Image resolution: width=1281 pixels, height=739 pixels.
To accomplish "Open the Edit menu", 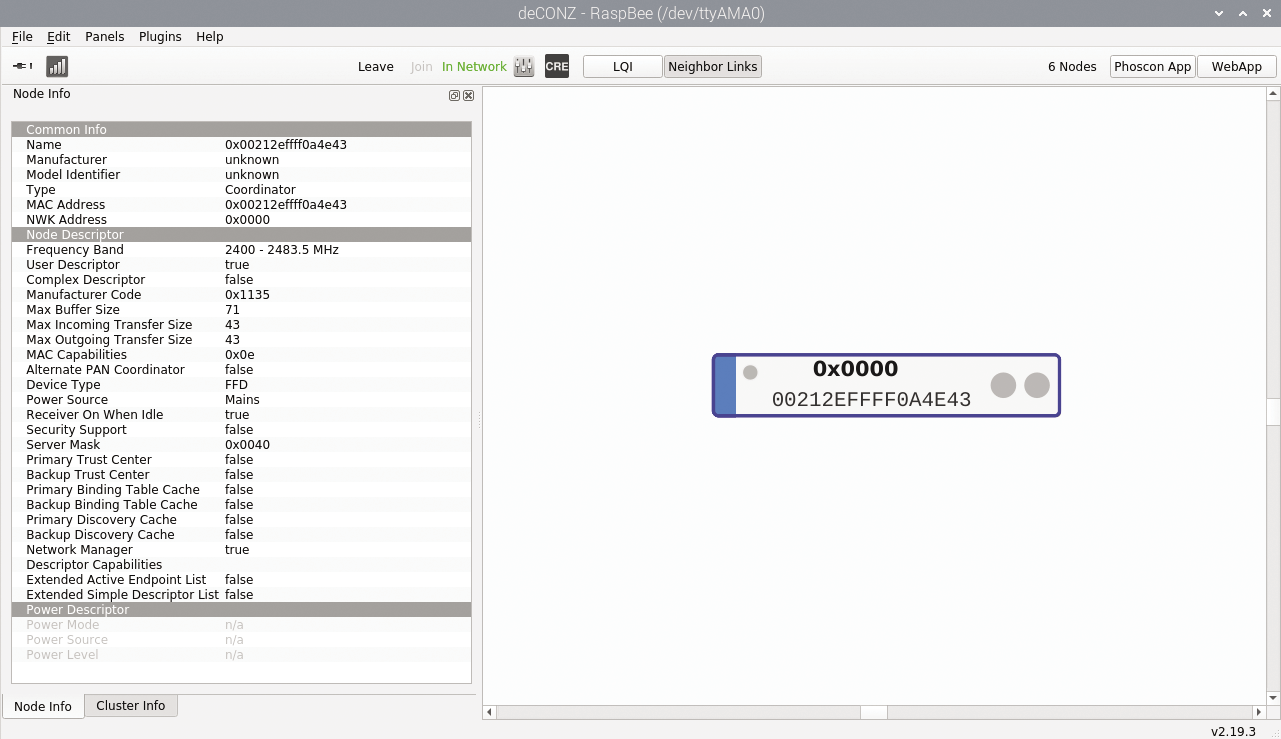I will (x=59, y=36).
